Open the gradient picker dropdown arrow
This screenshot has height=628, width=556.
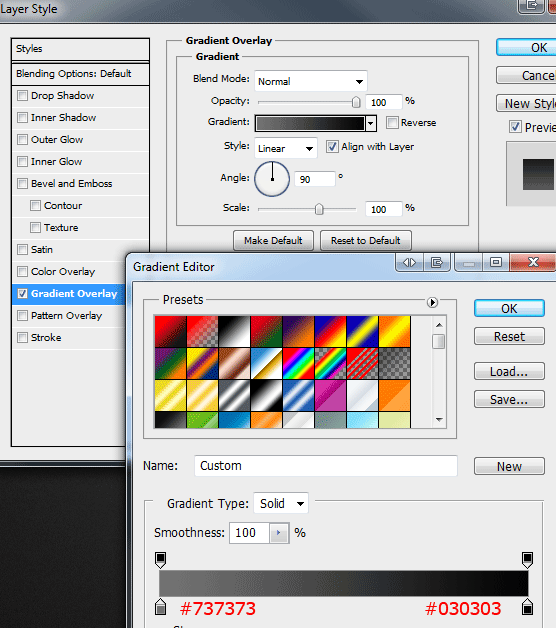[x=371, y=123]
